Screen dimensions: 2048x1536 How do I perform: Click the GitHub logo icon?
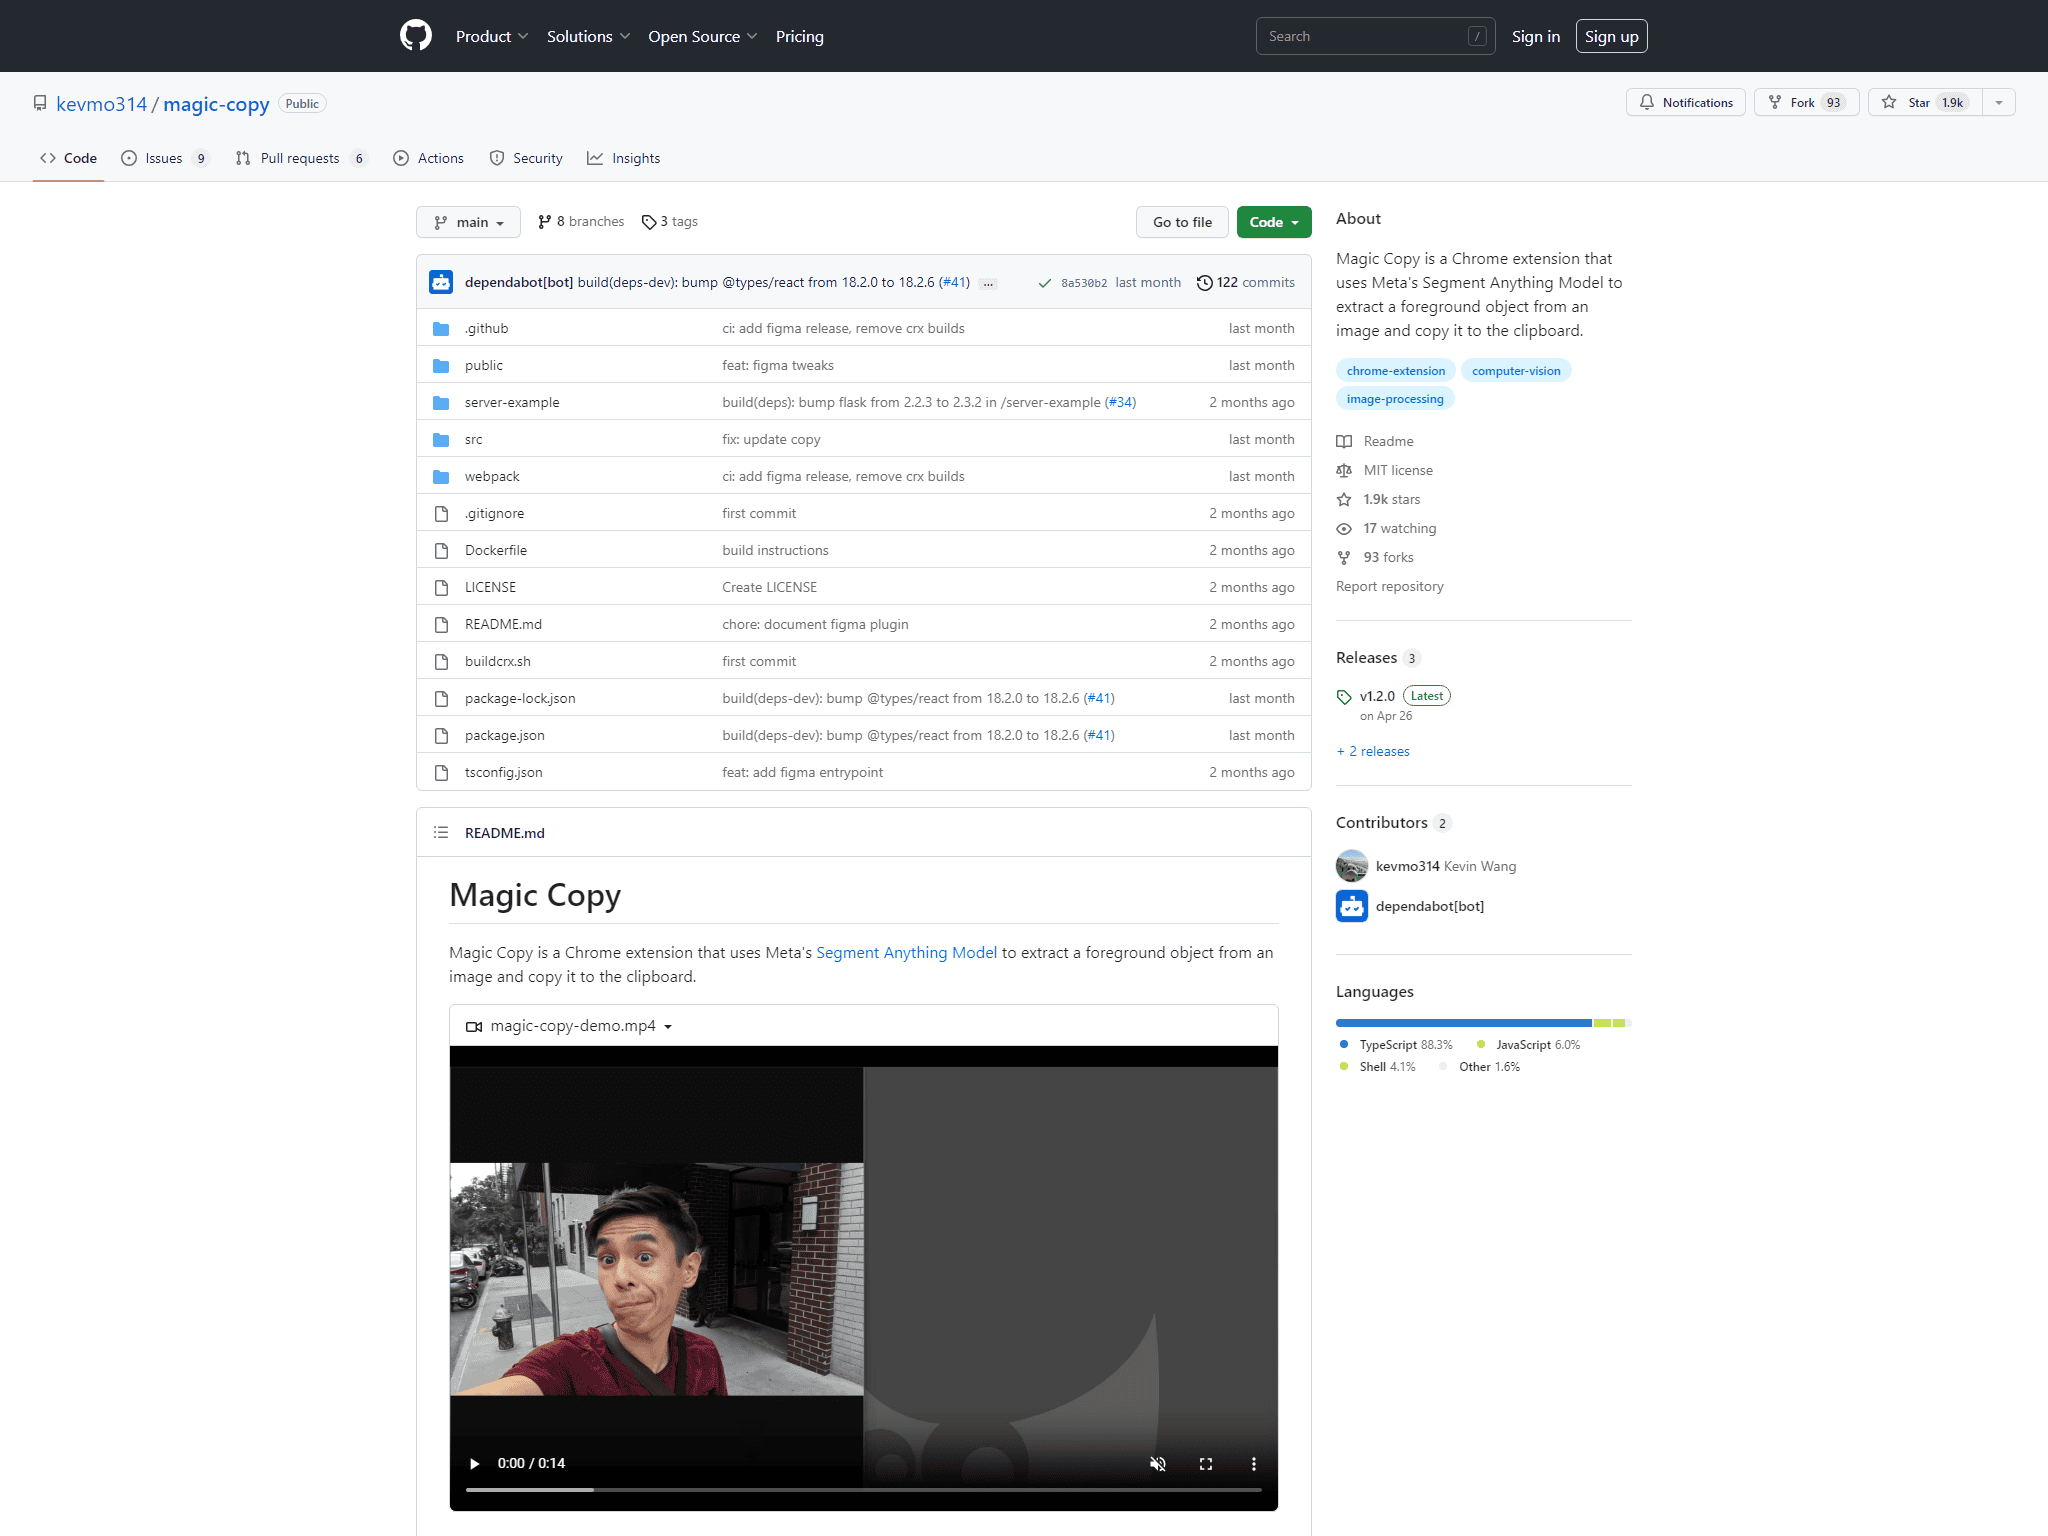click(x=416, y=36)
